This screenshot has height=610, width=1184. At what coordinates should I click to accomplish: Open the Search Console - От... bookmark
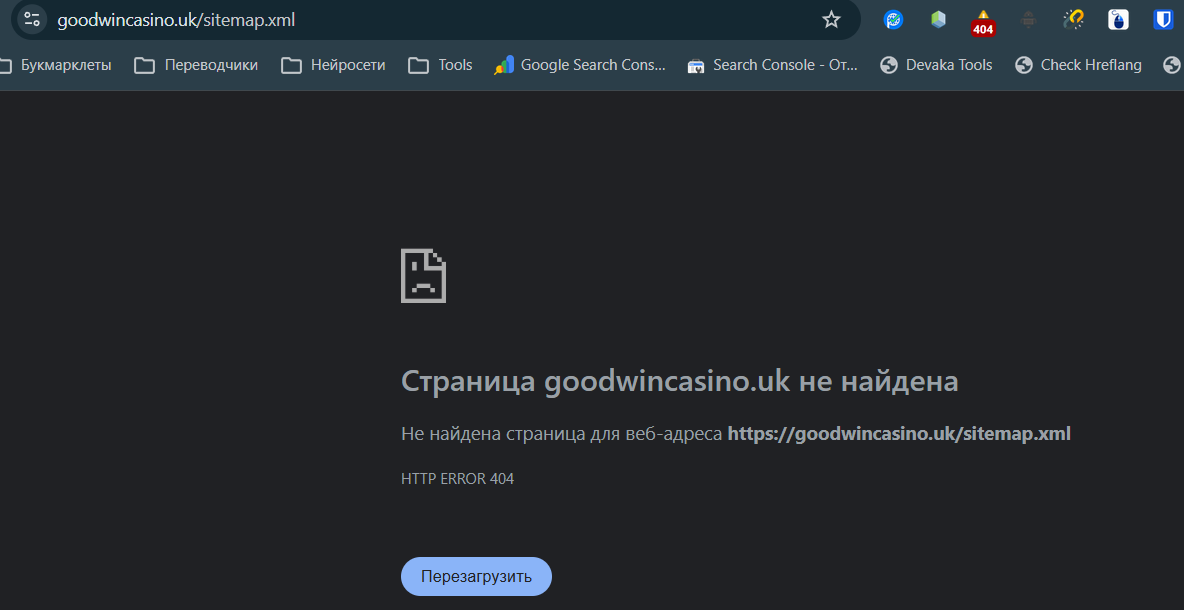click(772, 66)
